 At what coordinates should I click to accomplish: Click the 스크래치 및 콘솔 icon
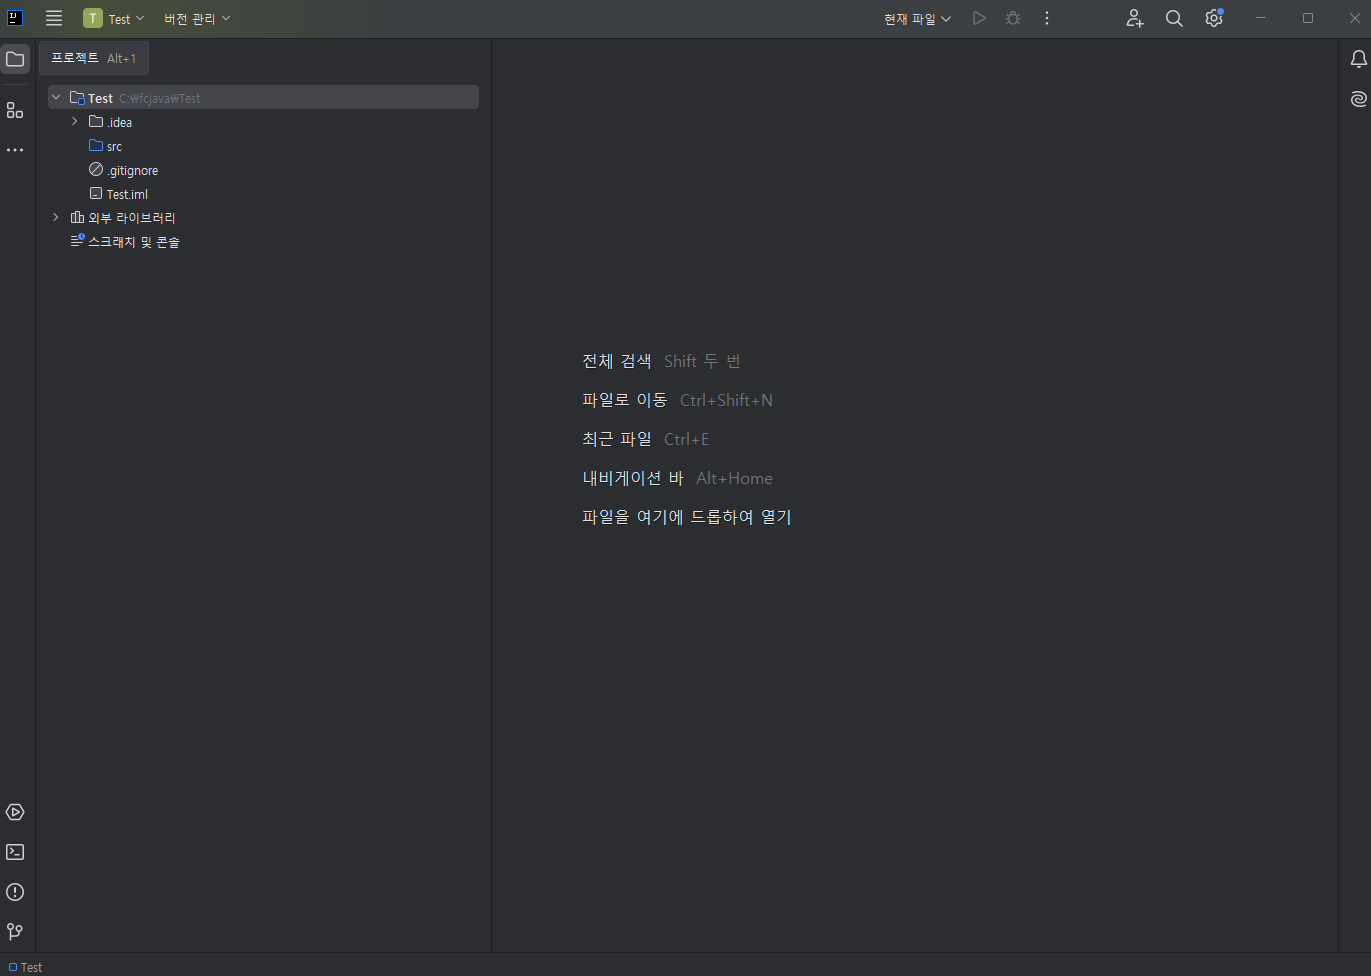click(77, 241)
